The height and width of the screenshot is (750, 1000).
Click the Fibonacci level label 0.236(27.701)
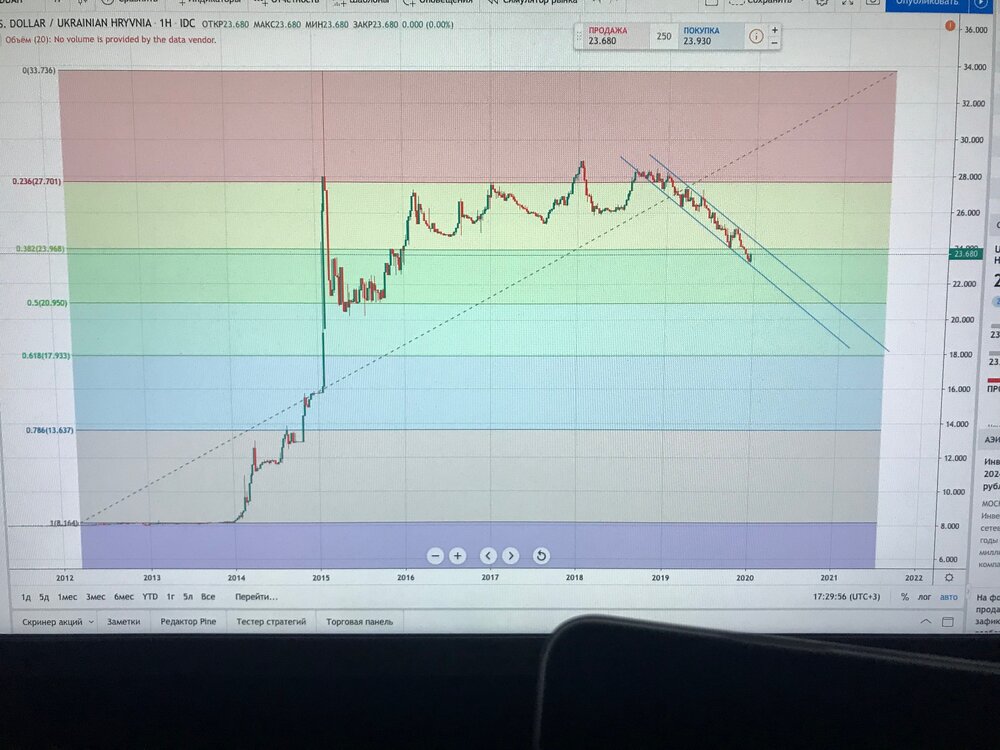tap(37, 182)
